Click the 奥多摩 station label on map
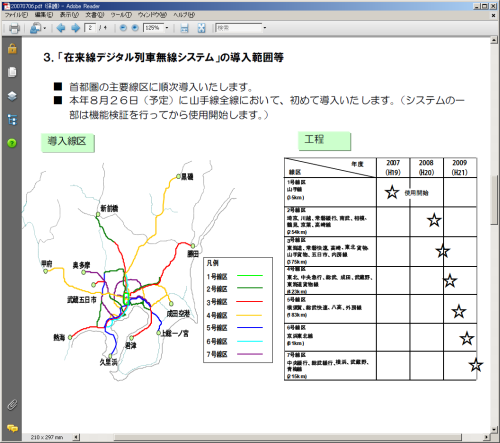500x443 pixels. (x=81, y=265)
